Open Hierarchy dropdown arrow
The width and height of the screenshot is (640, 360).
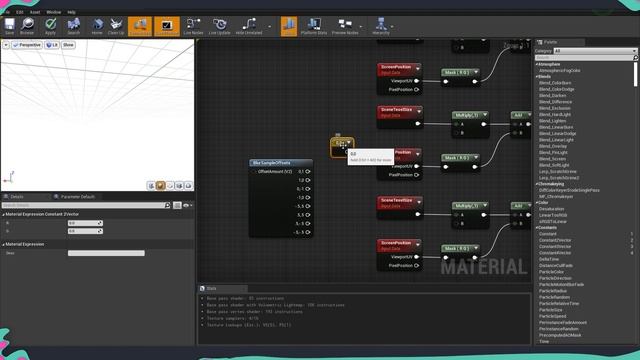(392, 27)
